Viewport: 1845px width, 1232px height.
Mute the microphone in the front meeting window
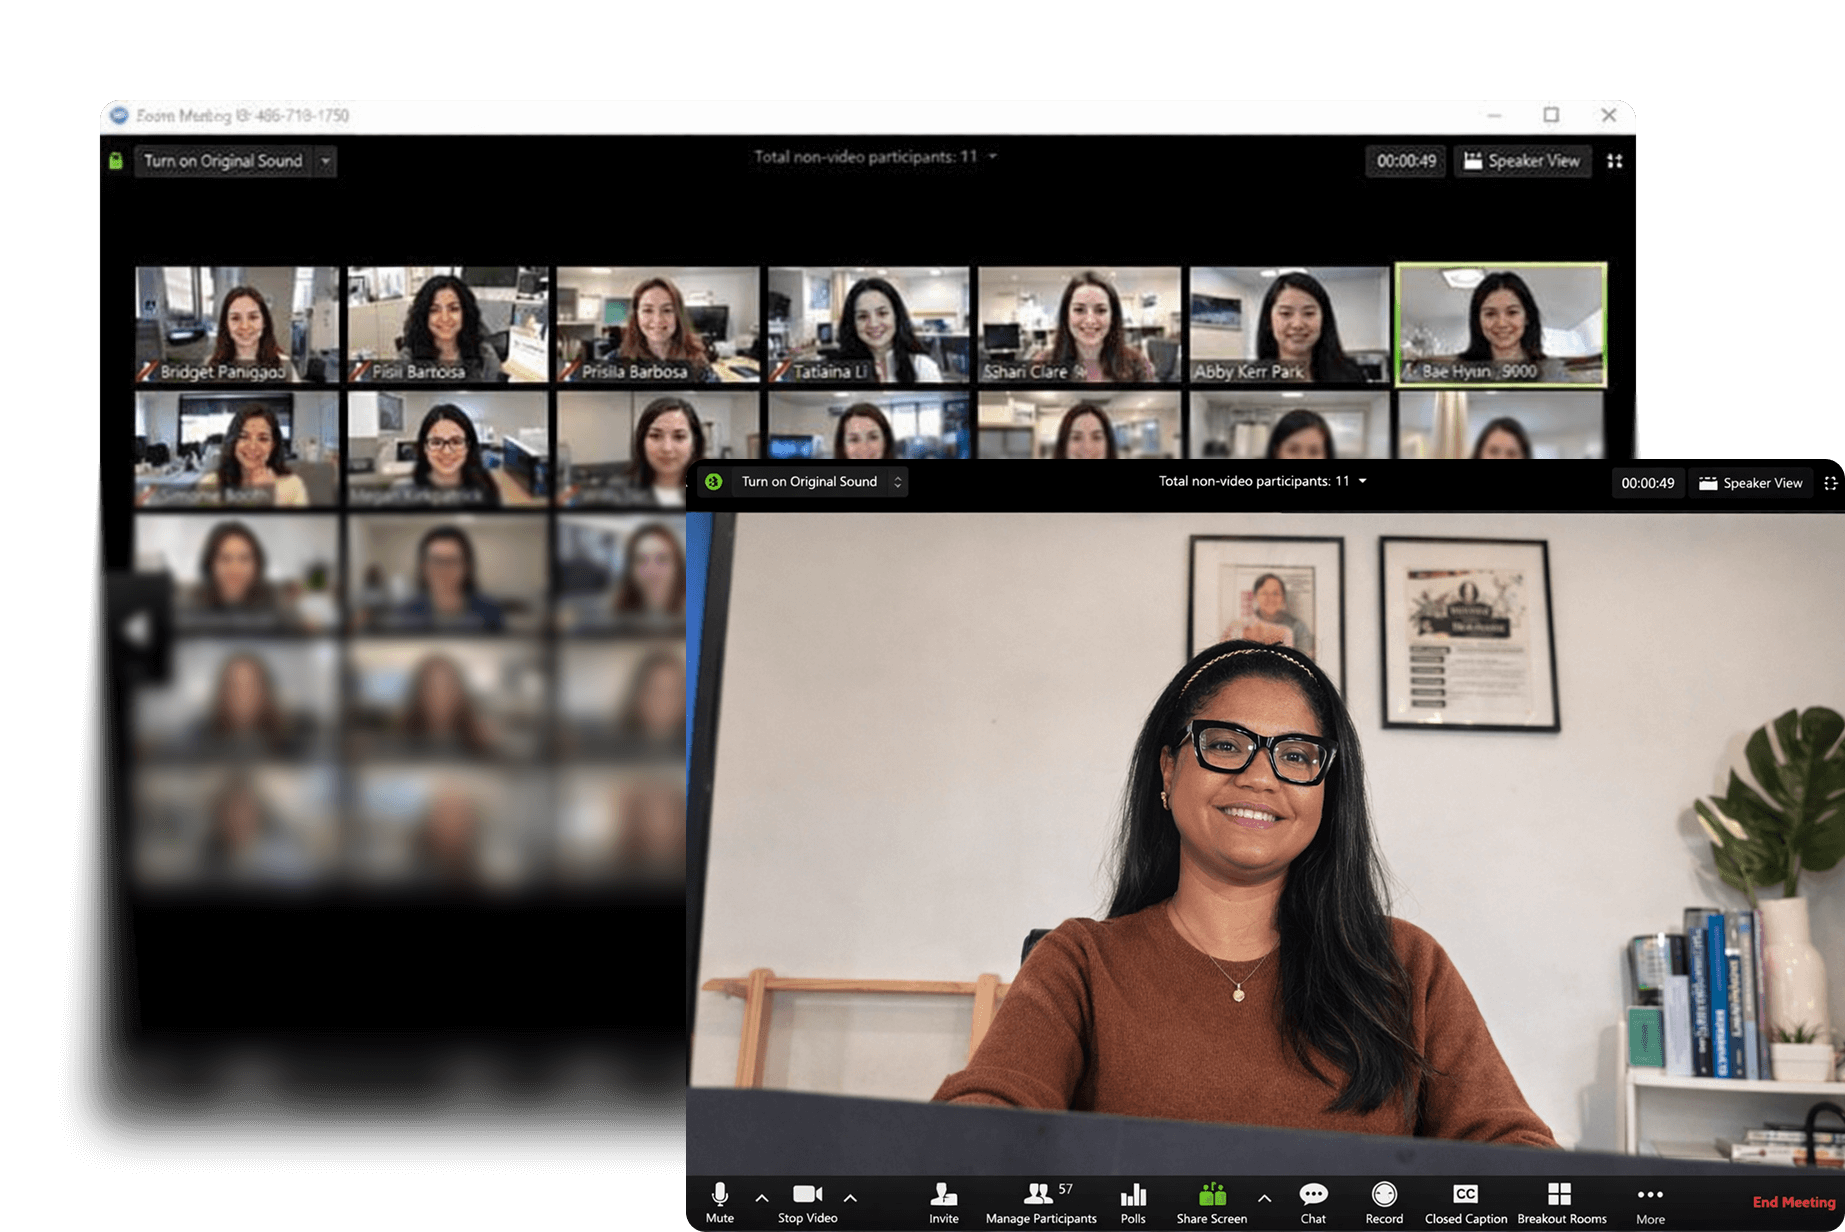(720, 1203)
